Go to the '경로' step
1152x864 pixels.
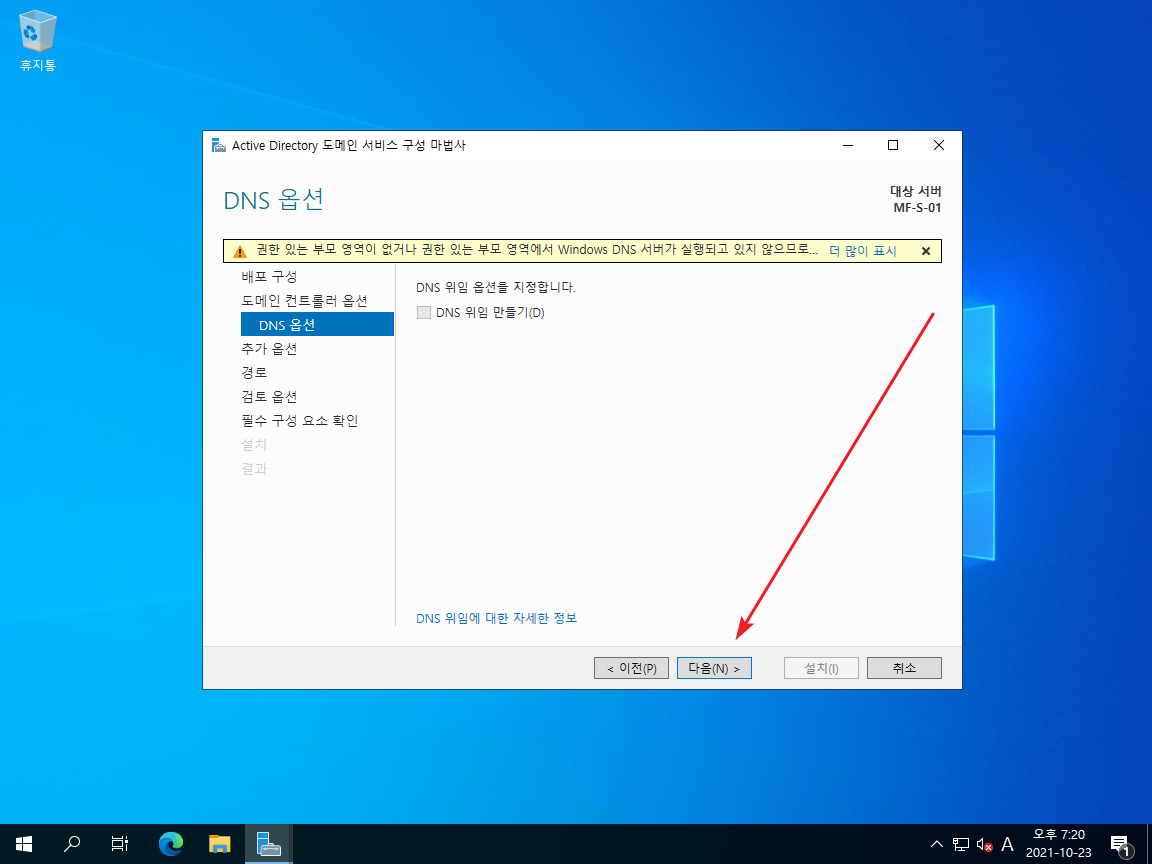pyautogui.click(x=254, y=372)
